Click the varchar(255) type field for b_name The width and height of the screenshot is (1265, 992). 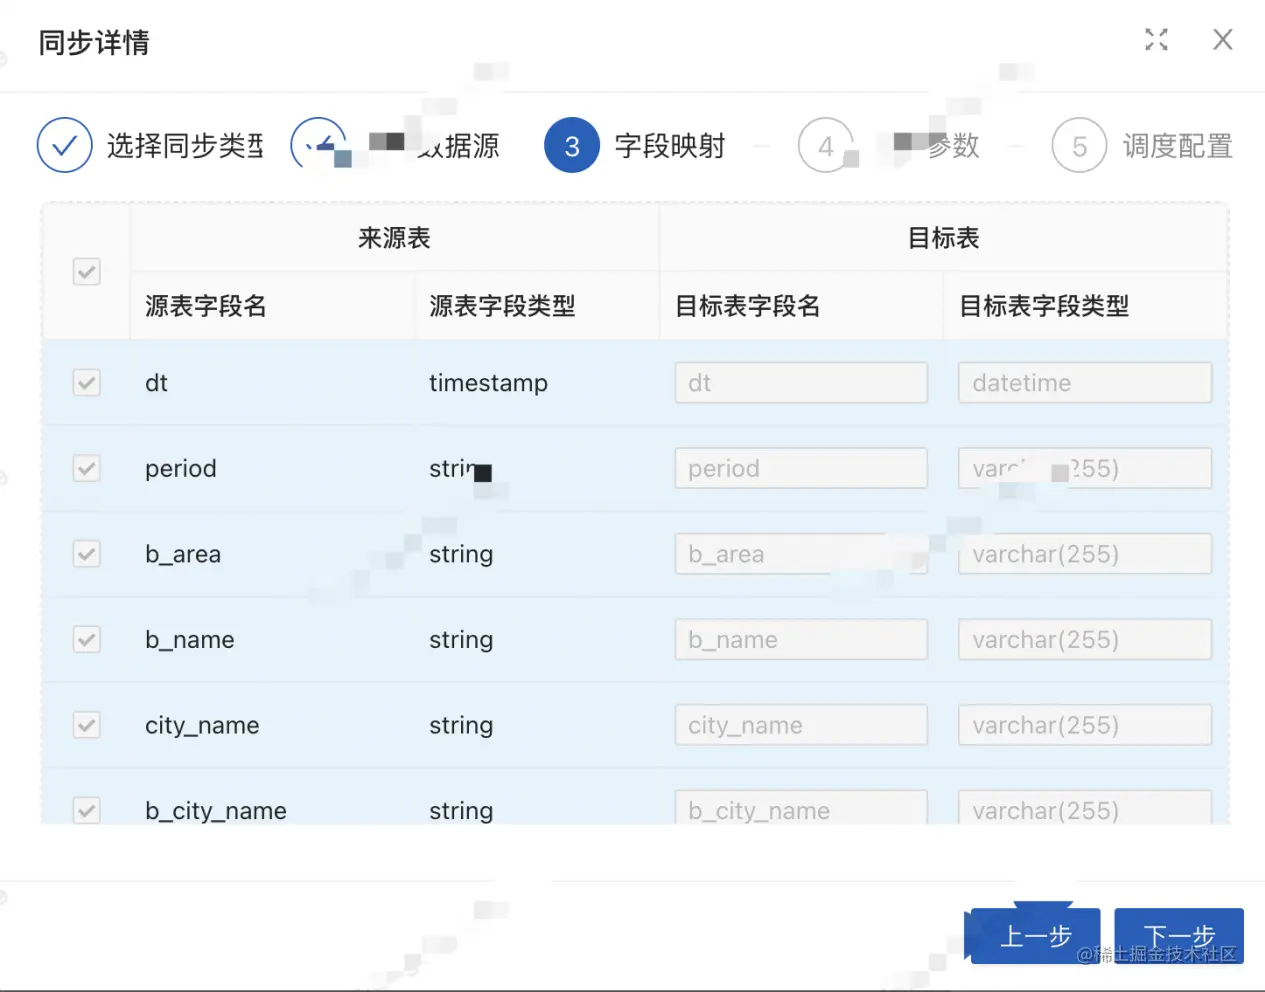pyautogui.click(x=1085, y=639)
